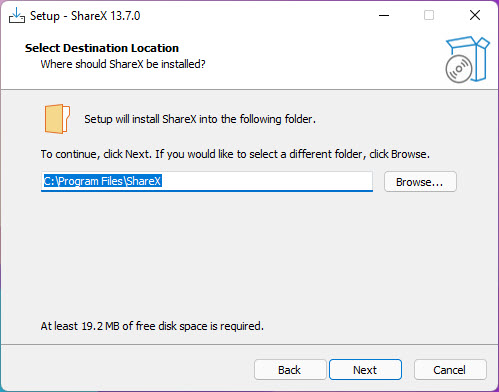
Task: Click the Select Destination Location heading
Action: coord(102,48)
